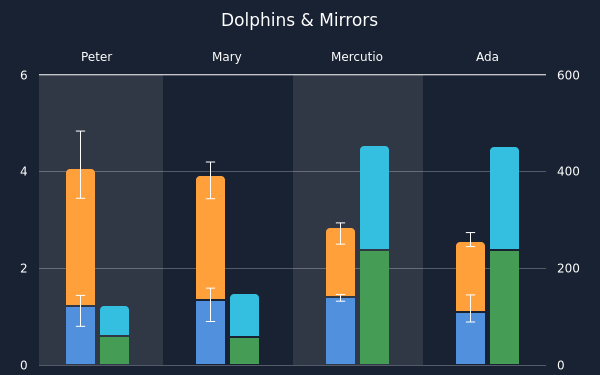Click the Dolphins & Mirrors chart title
Viewport: 600px width, 375px height.
(x=300, y=20)
